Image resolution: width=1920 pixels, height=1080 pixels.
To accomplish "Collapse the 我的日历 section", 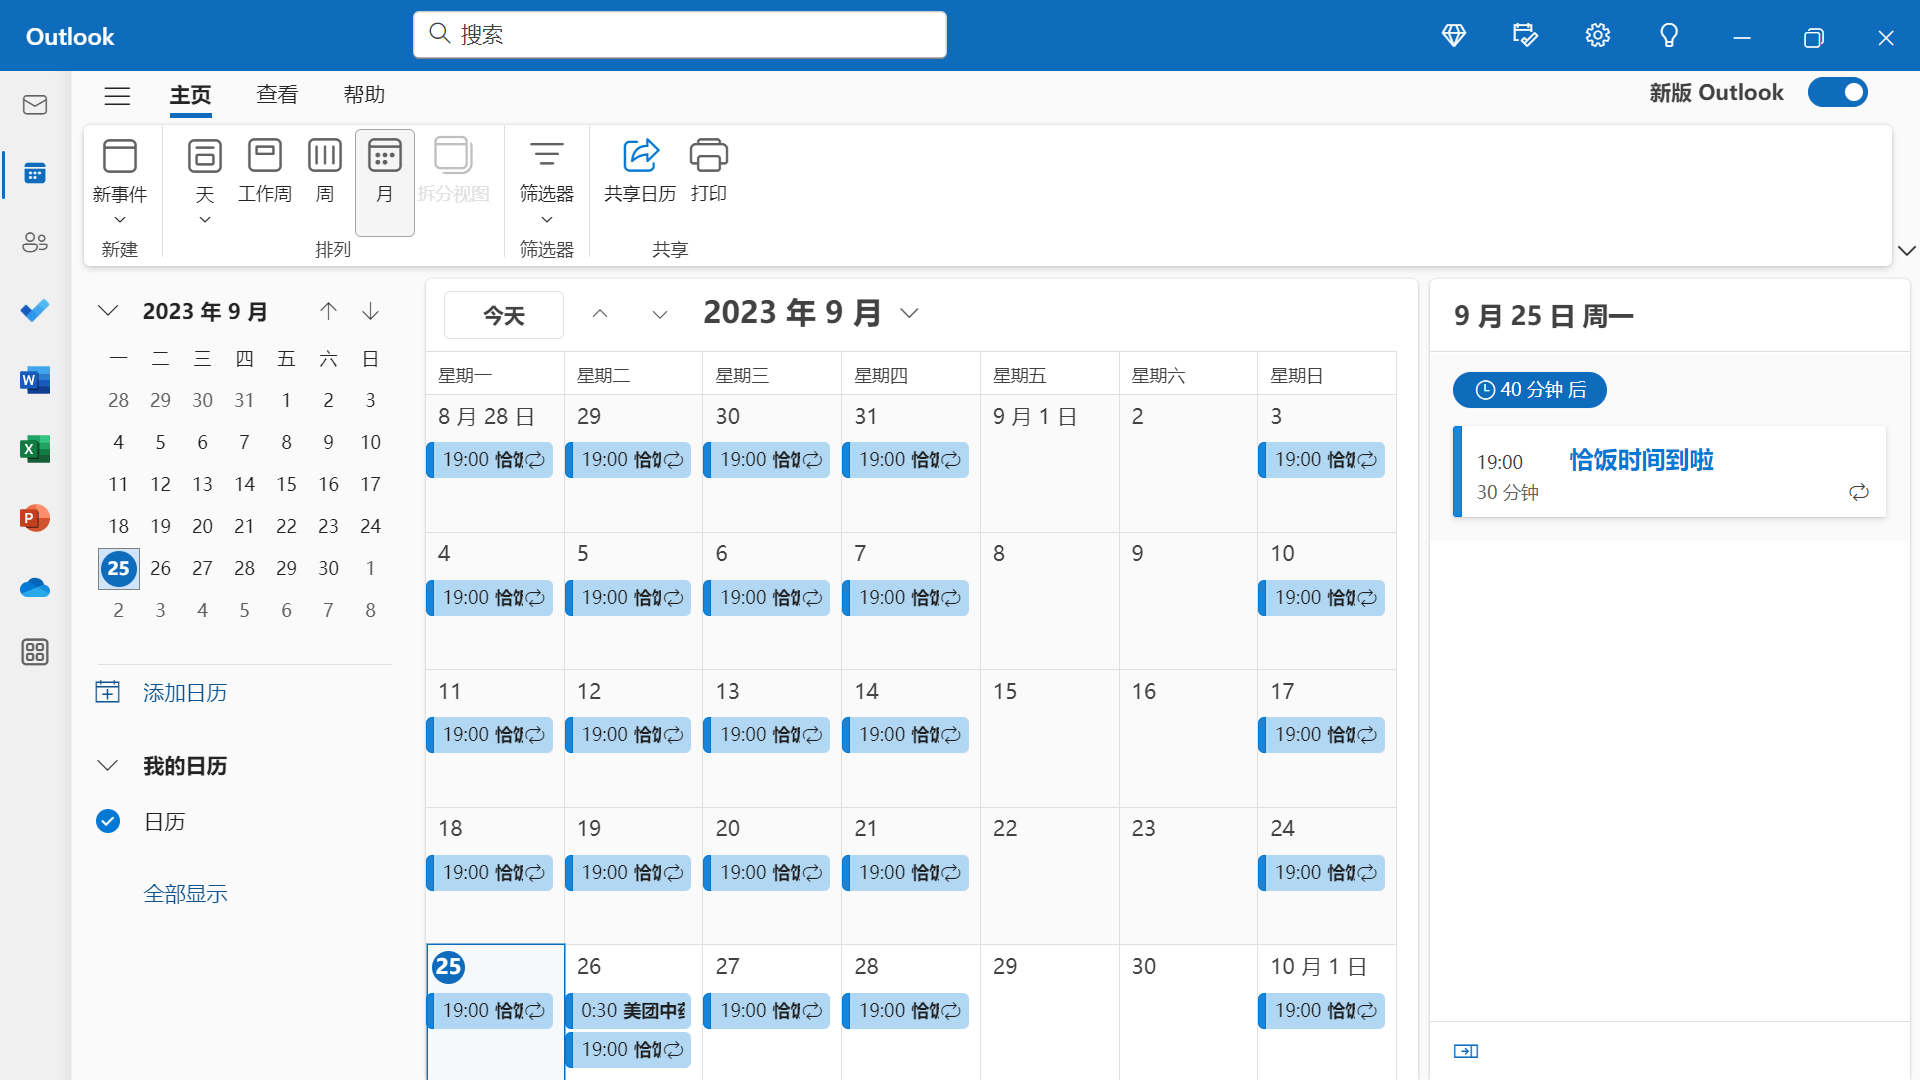I will point(108,766).
